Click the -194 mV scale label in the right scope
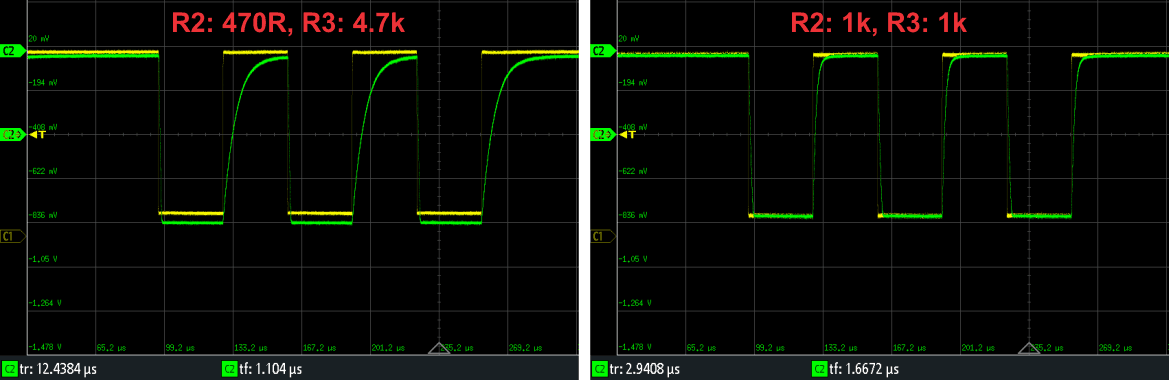Image resolution: width=1169 pixels, height=380 pixels. (634, 83)
